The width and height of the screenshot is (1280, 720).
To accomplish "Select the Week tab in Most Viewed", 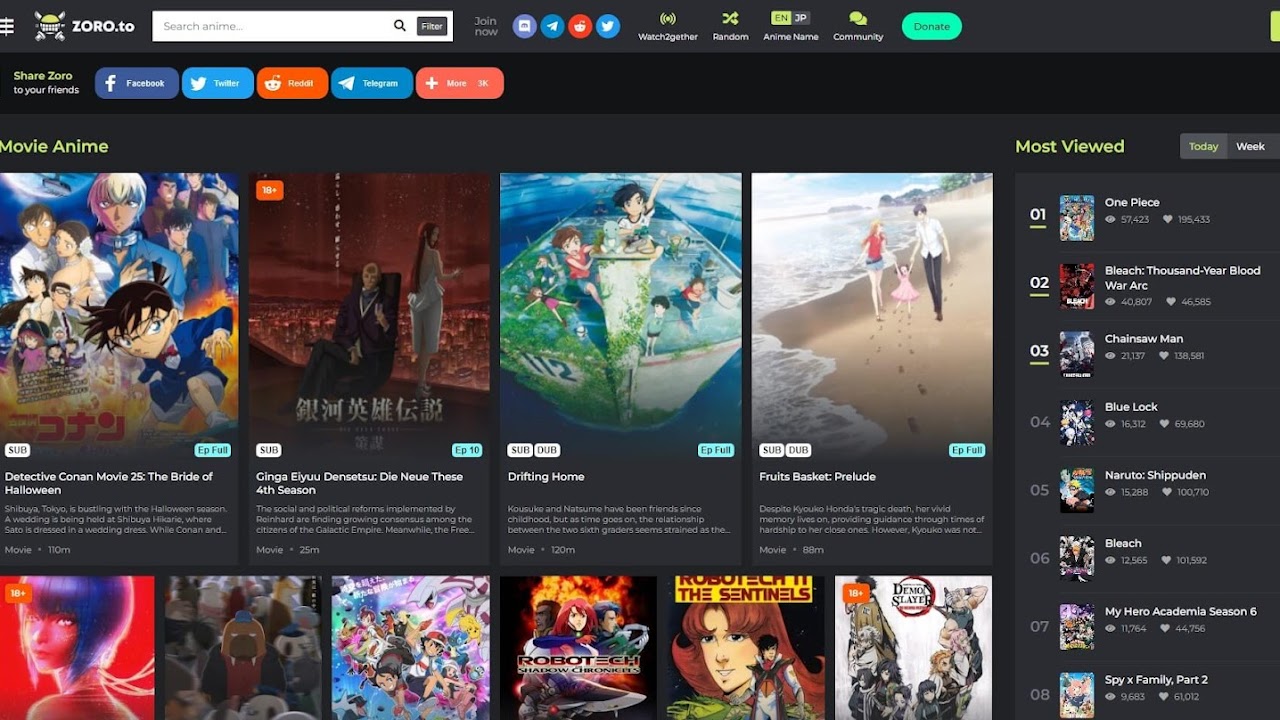I will 1251,146.
